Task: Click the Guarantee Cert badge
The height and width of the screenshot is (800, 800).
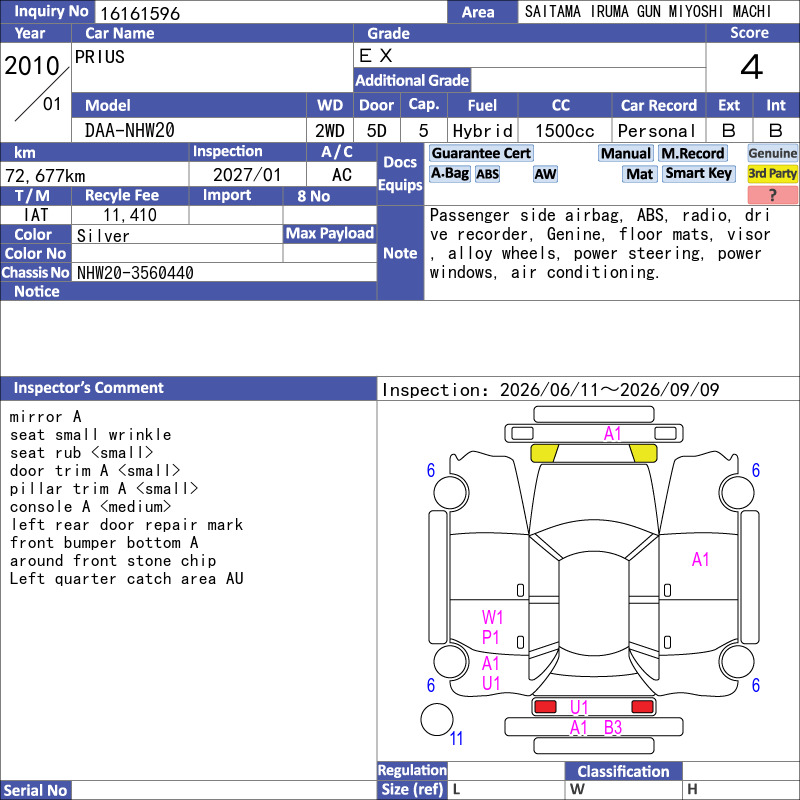Action: tap(481, 153)
